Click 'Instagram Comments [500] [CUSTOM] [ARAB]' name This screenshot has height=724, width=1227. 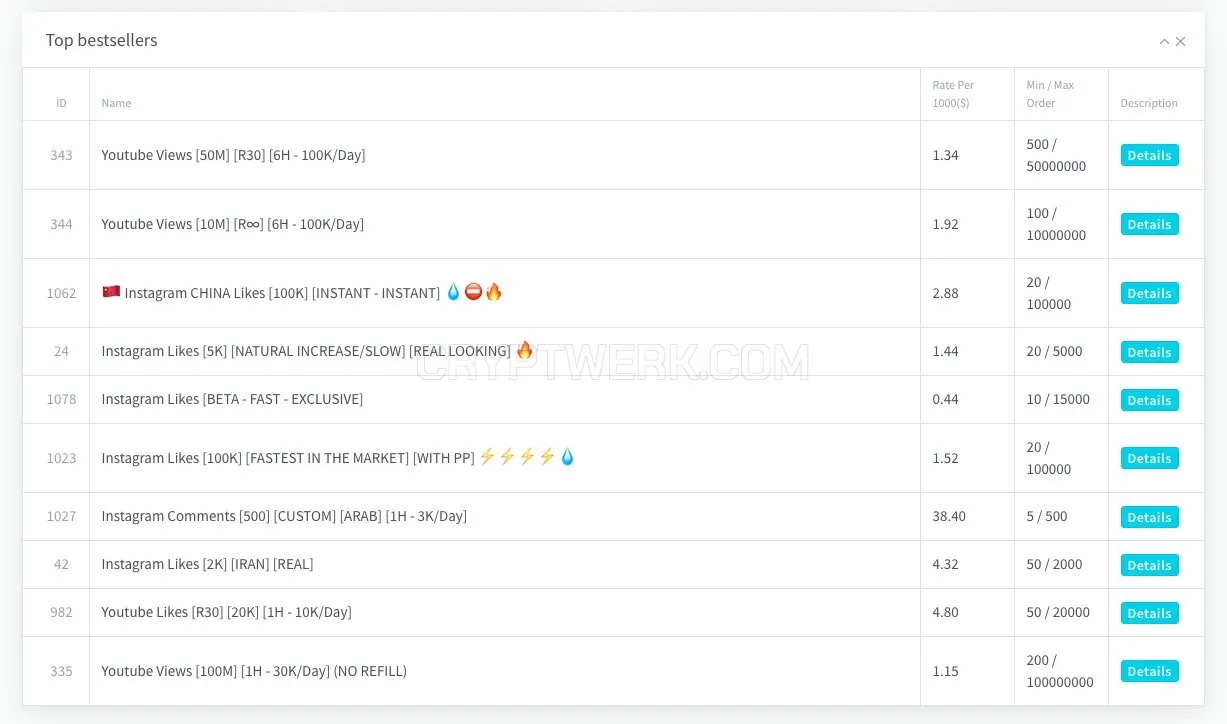[x=284, y=516]
